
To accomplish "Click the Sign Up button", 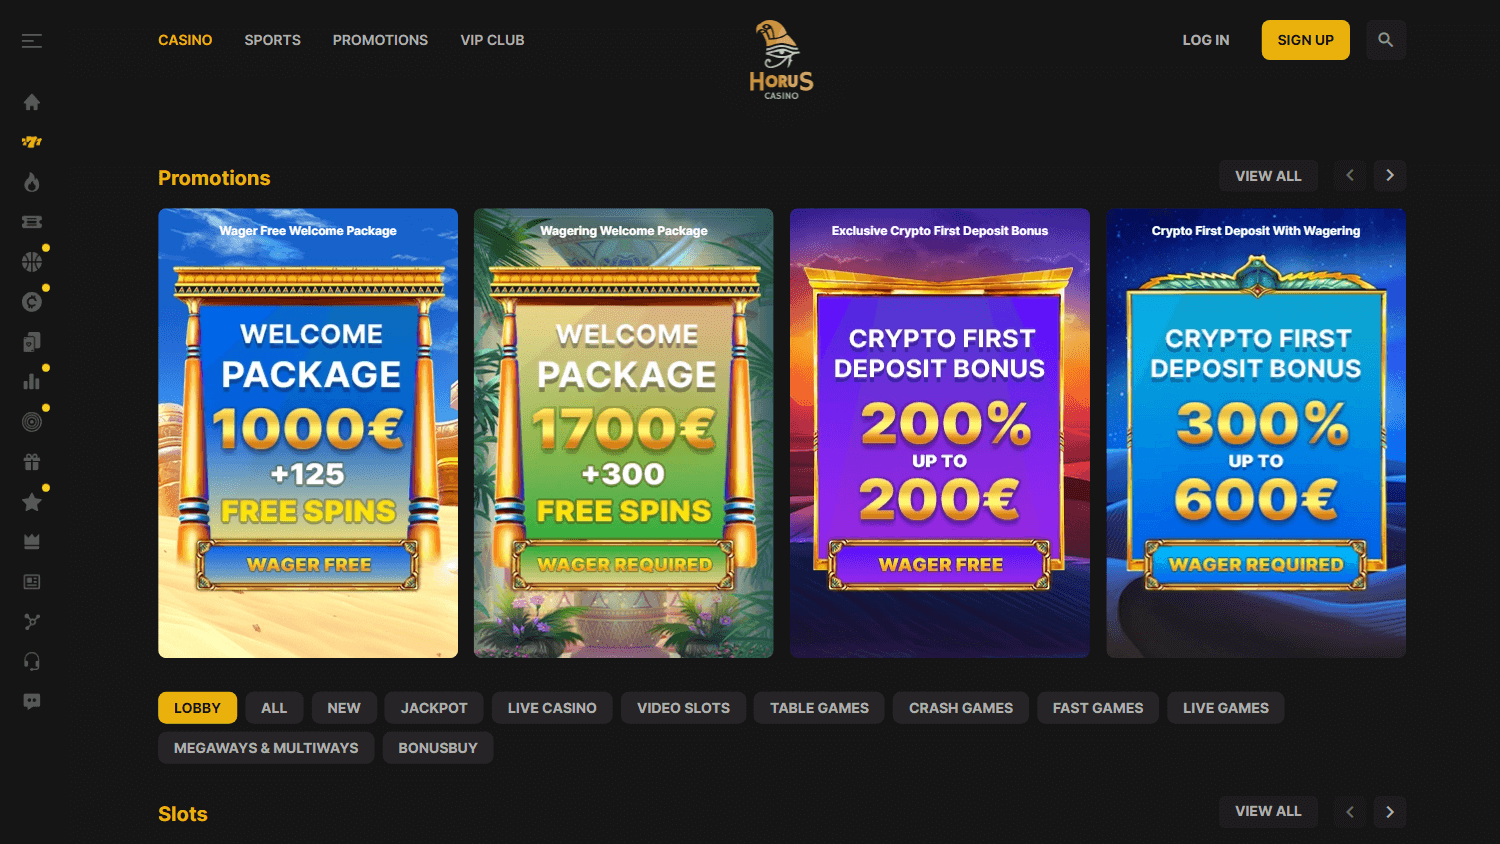I will (1306, 40).
